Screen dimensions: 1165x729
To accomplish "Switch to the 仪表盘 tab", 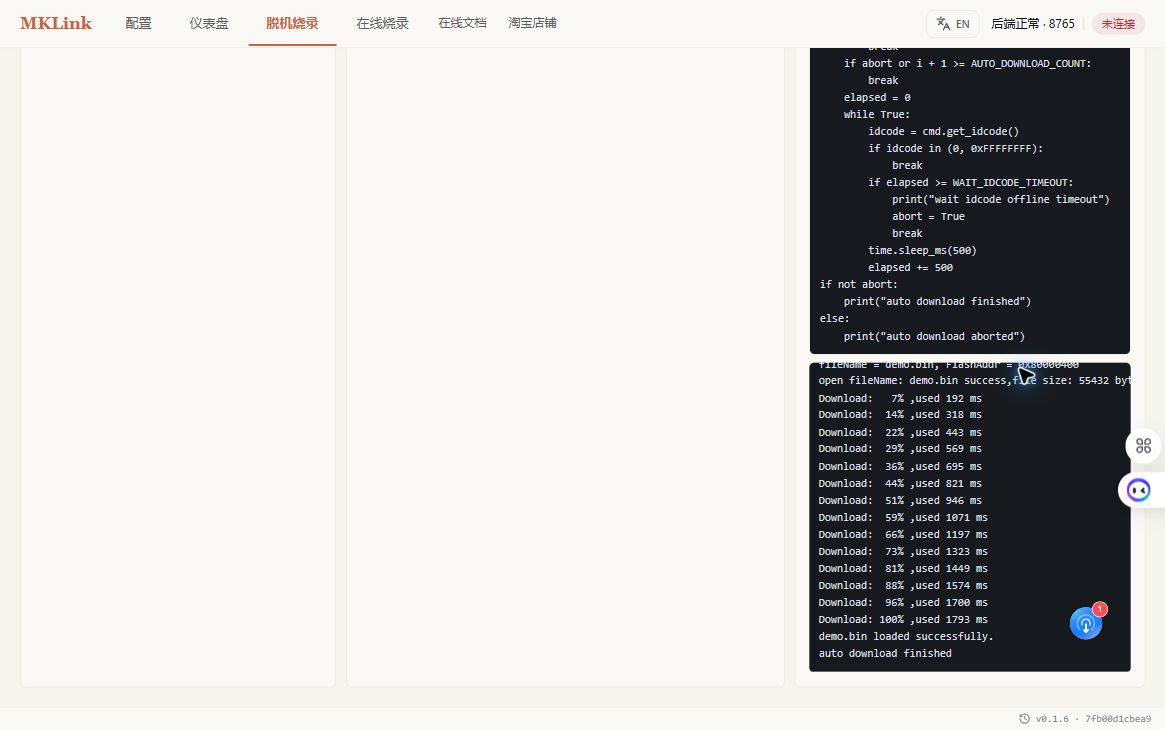I will click(x=209, y=23).
